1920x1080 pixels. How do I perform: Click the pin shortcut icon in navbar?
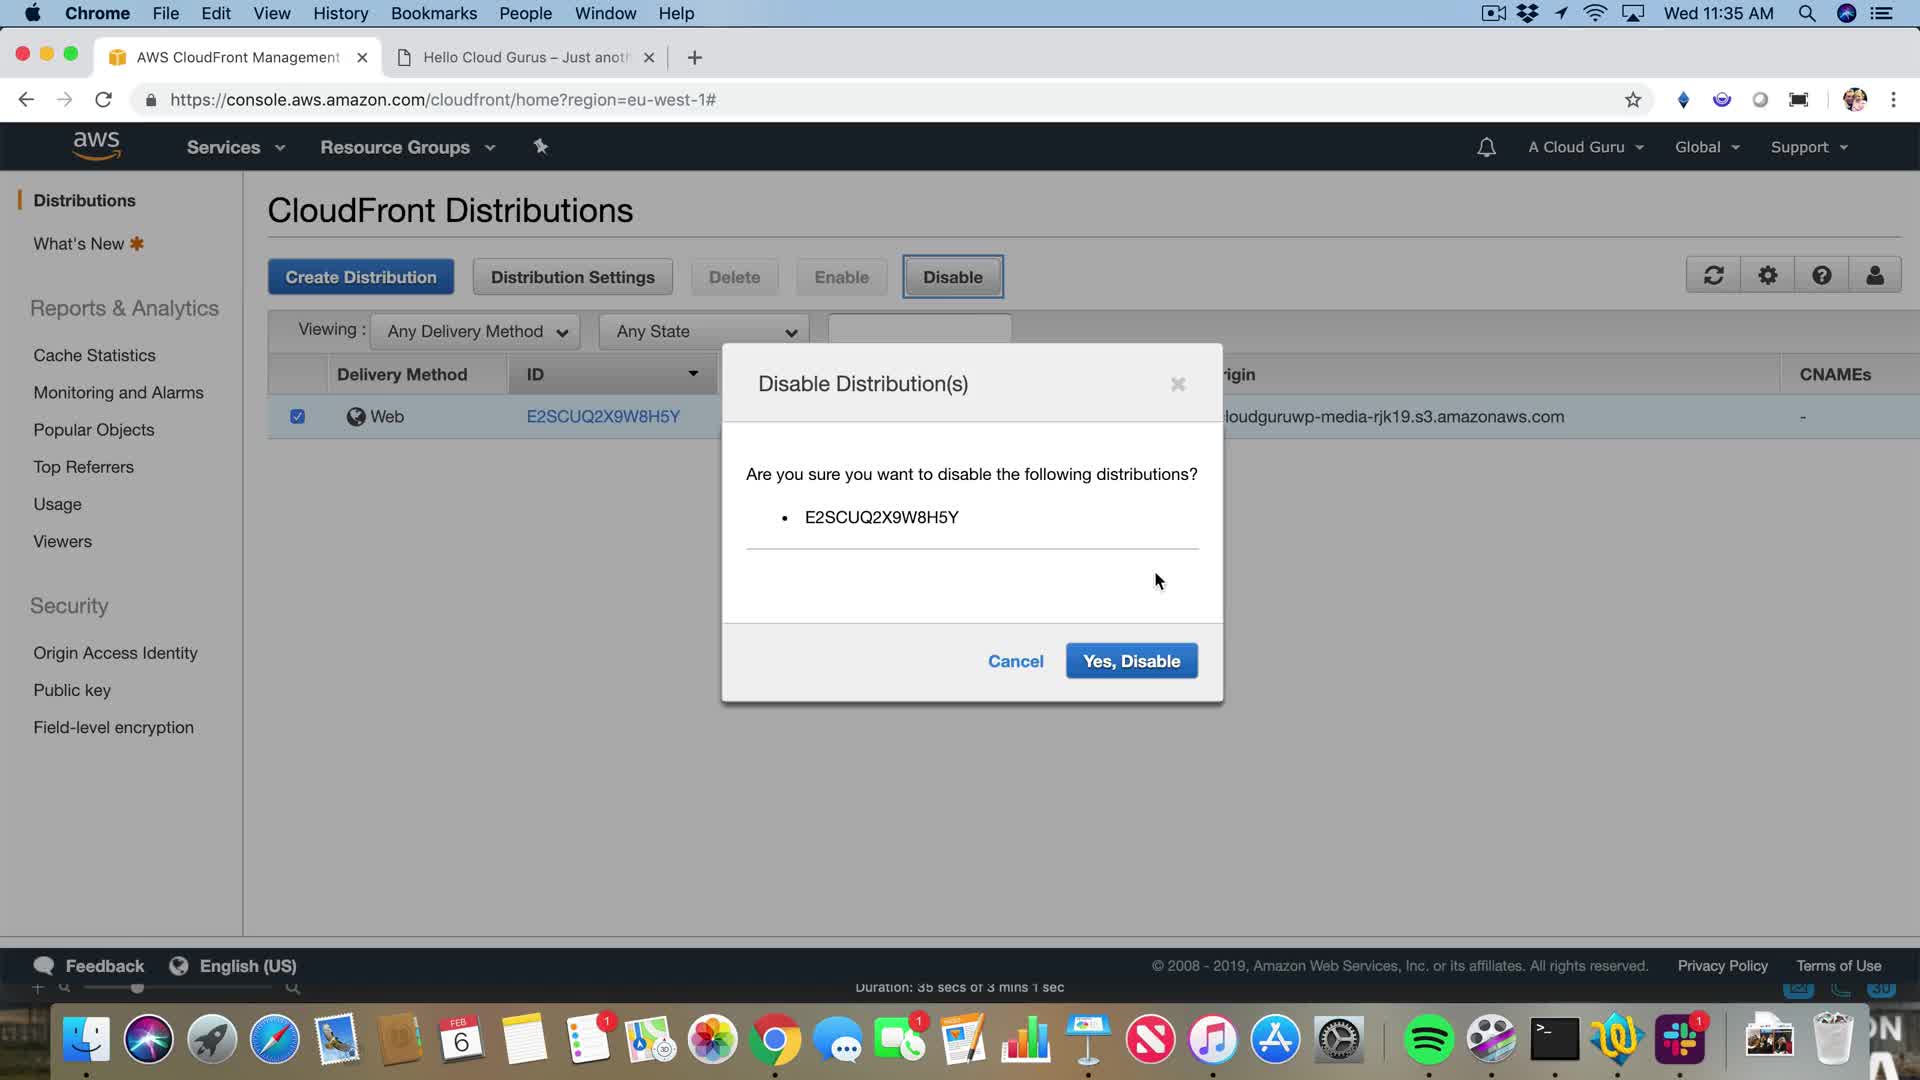(540, 147)
